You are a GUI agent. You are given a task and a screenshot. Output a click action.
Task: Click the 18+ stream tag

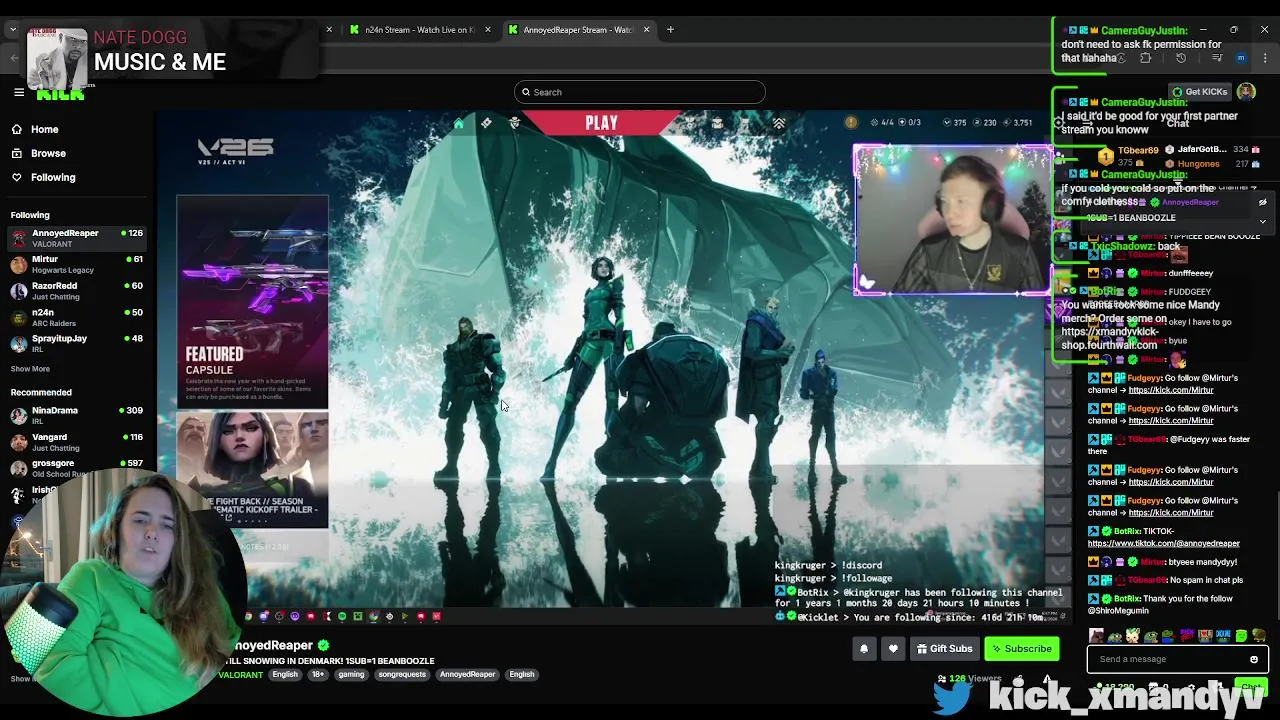318,675
